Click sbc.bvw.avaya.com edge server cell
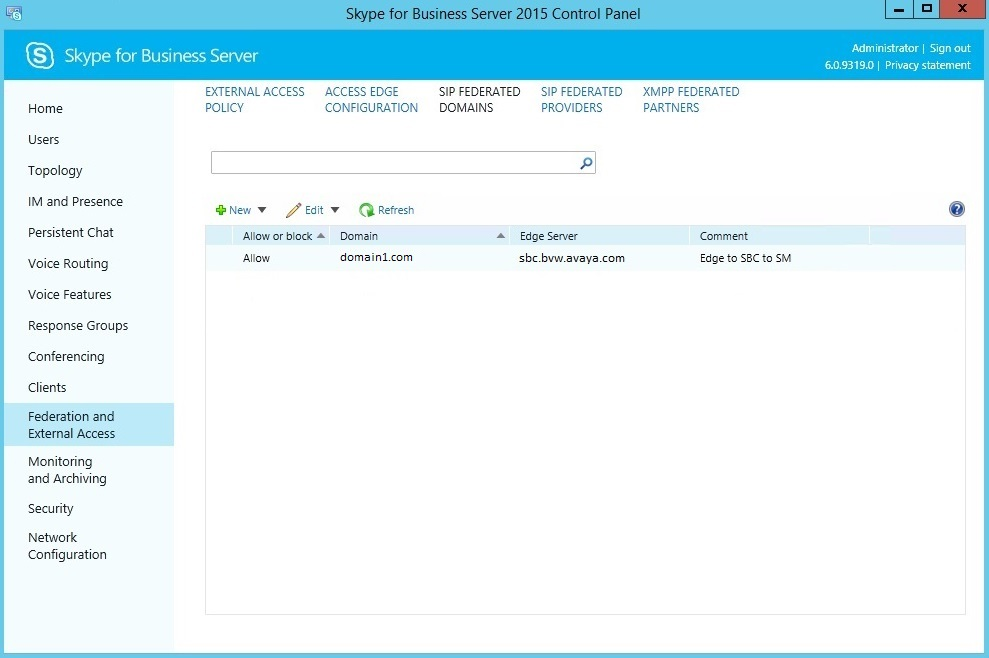 pos(572,258)
